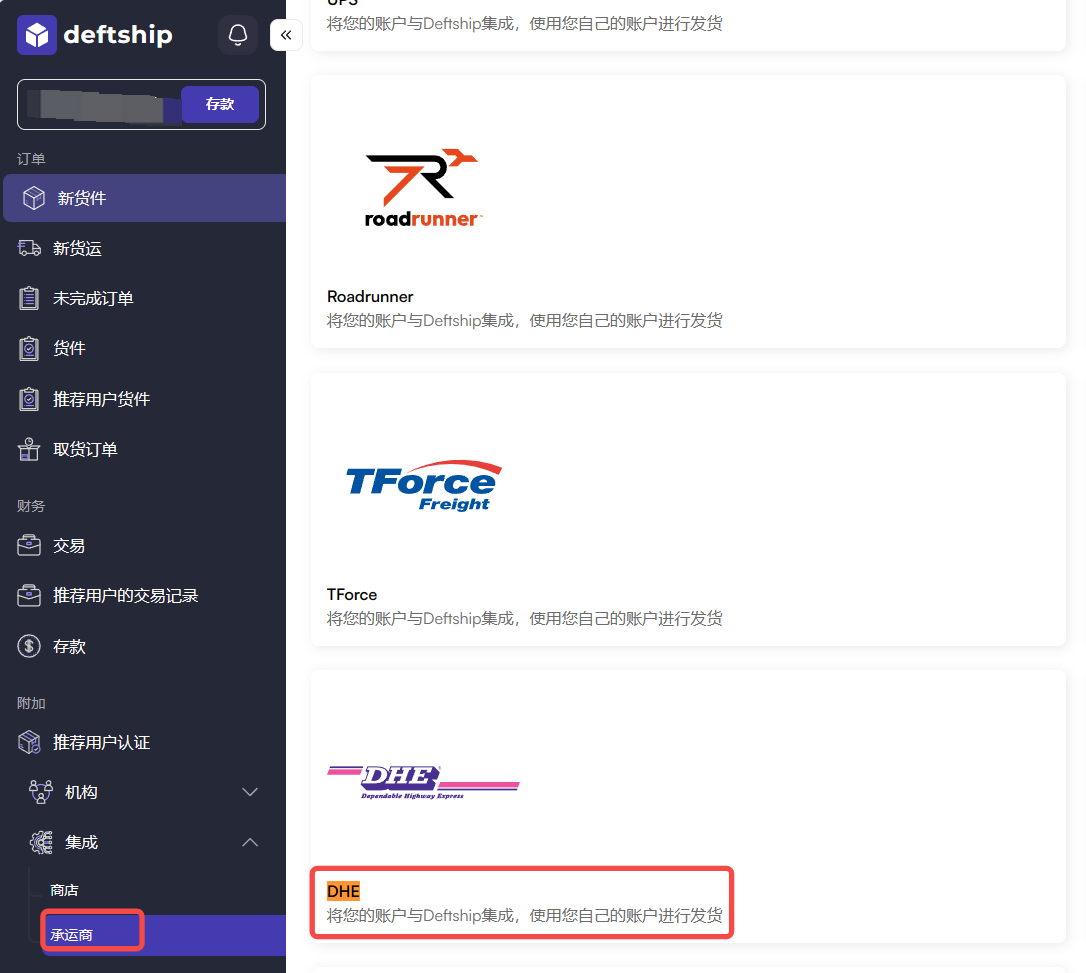
Task: Click the TForce carrier name
Action: tap(352, 594)
